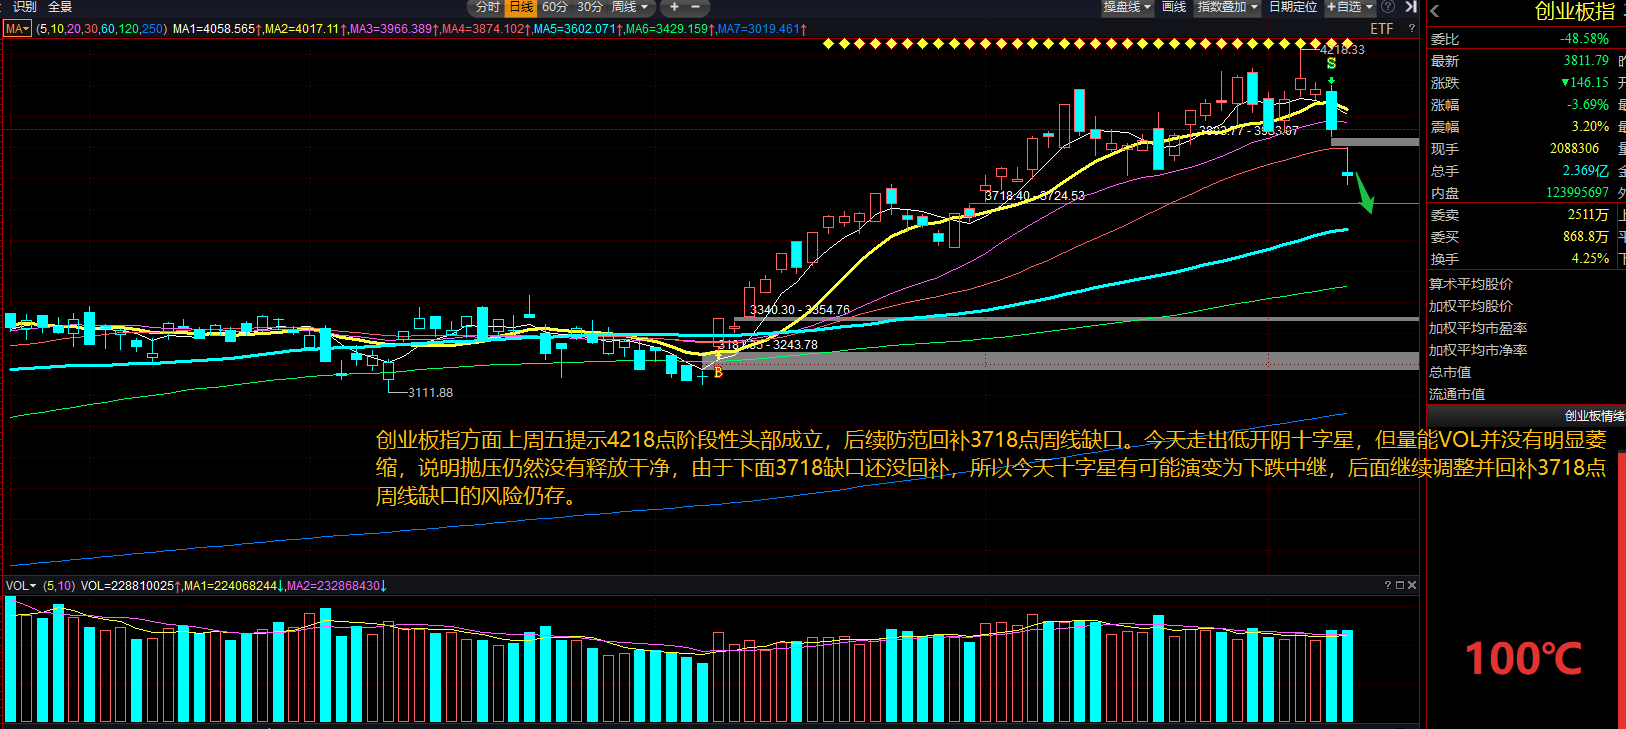The image size is (1626, 729).
Task: Click the 换手 value 4.25%
Action: point(1590,259)
